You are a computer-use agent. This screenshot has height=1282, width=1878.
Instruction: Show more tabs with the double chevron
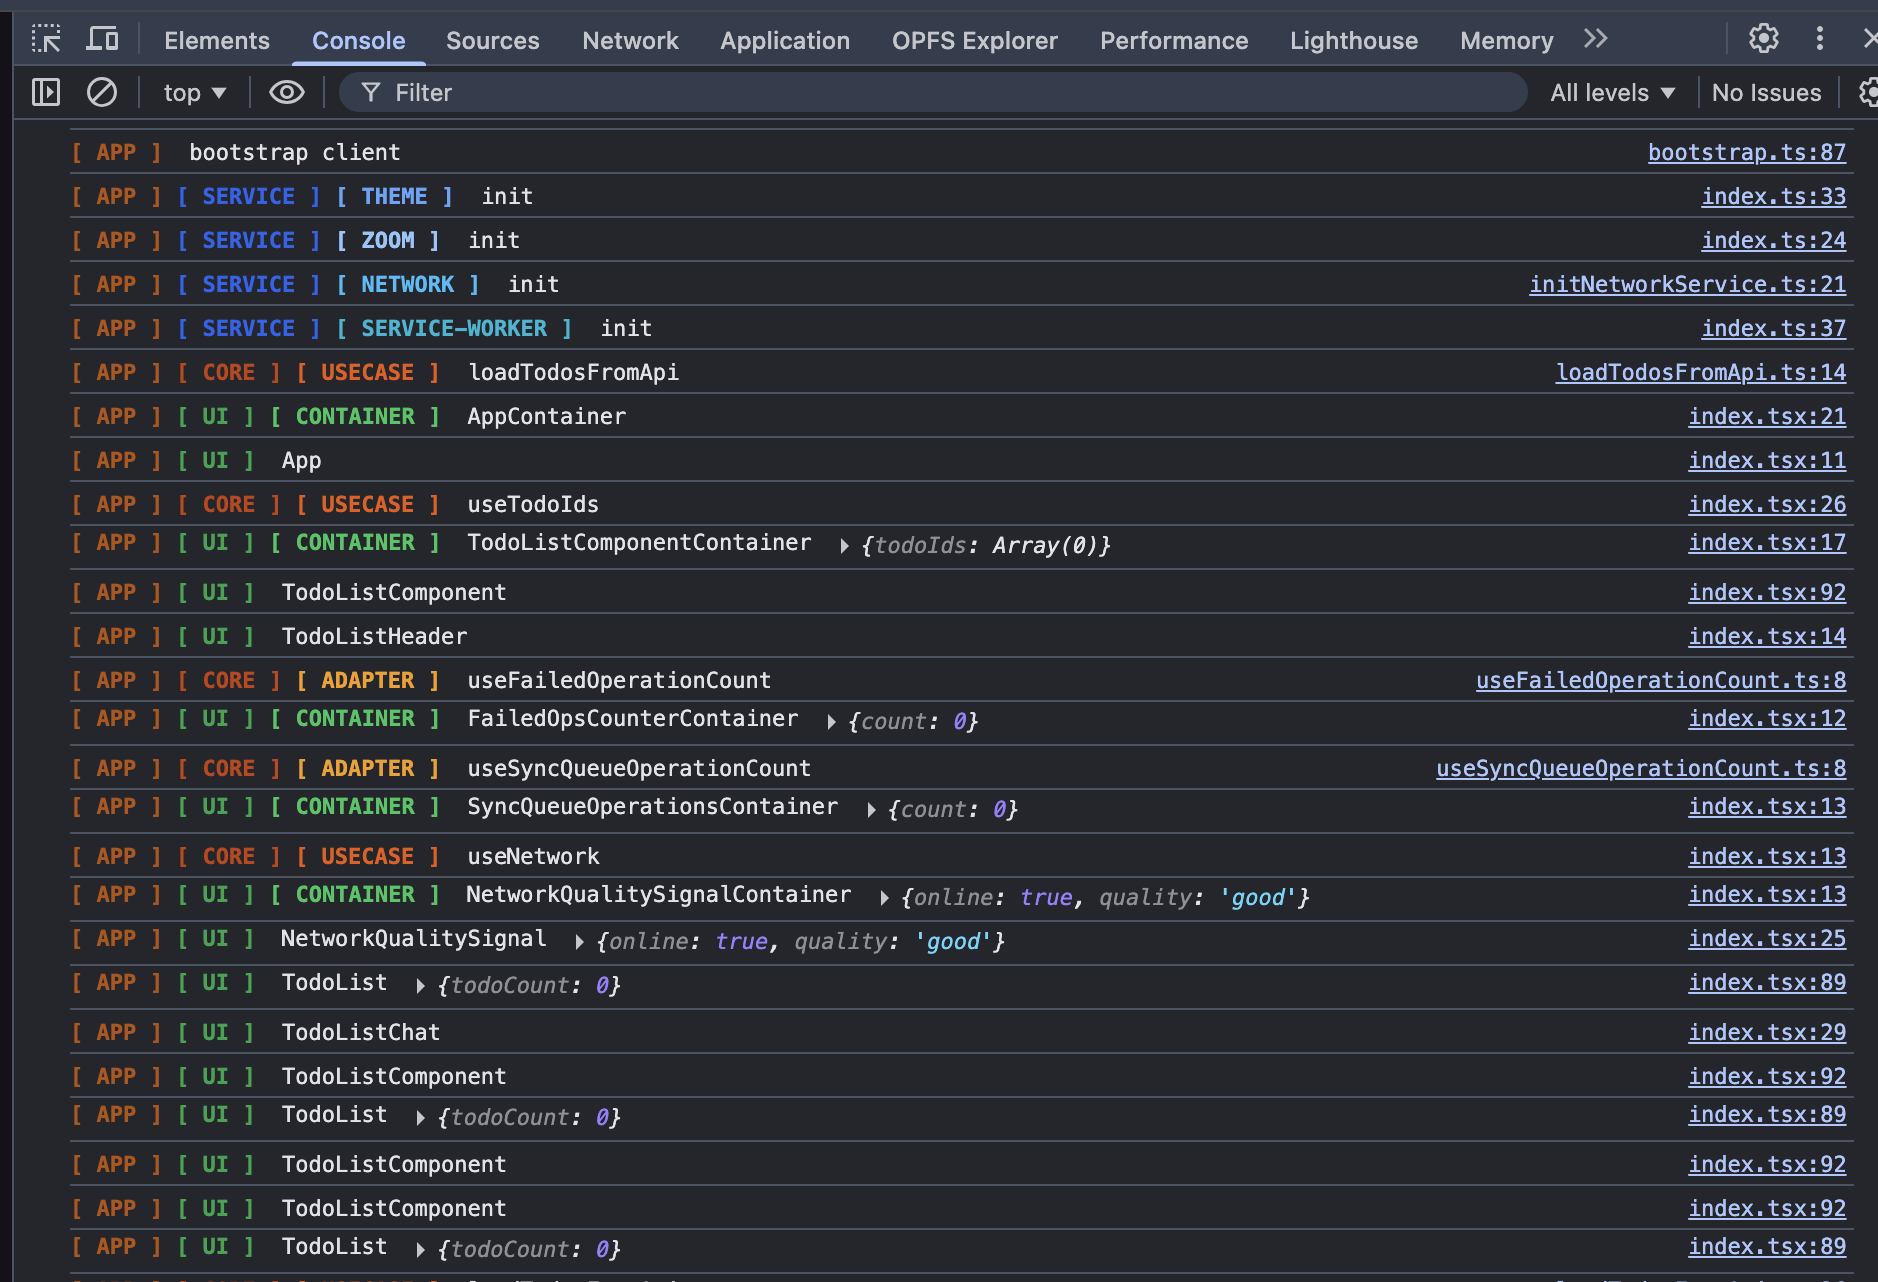click(1596, 39)
